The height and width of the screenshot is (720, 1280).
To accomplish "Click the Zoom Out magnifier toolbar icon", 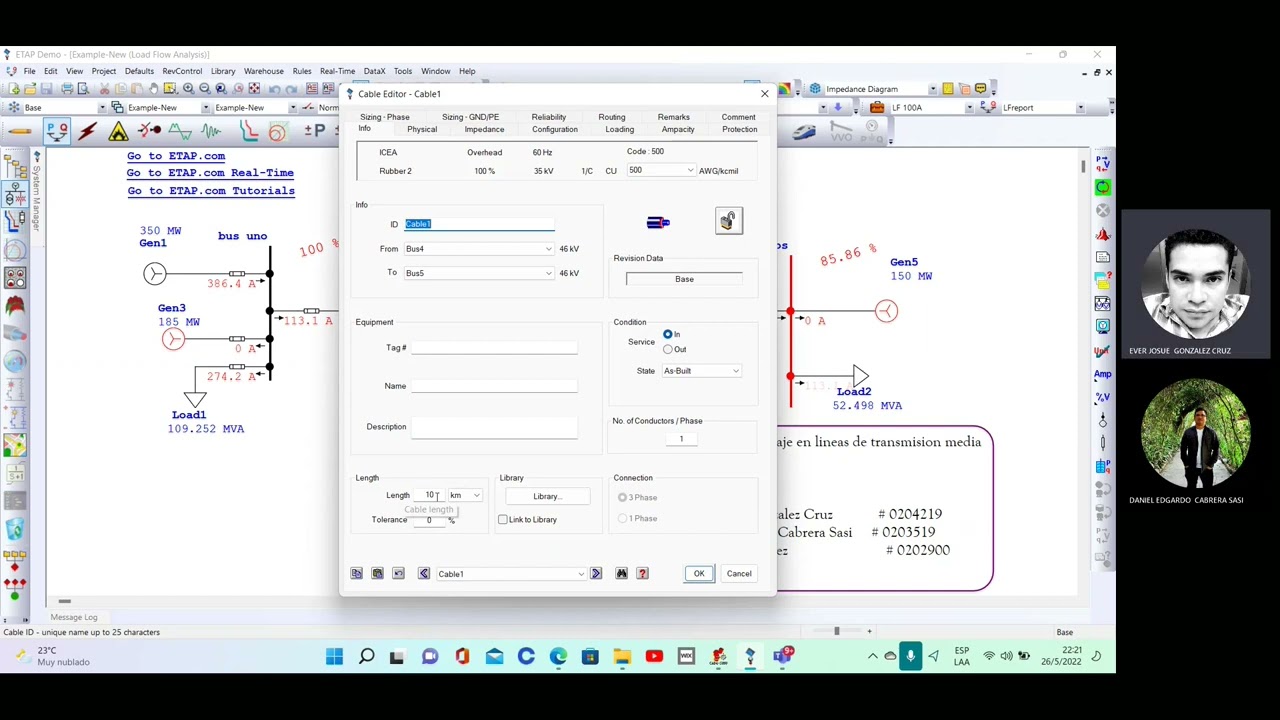I will click(204, 89).
